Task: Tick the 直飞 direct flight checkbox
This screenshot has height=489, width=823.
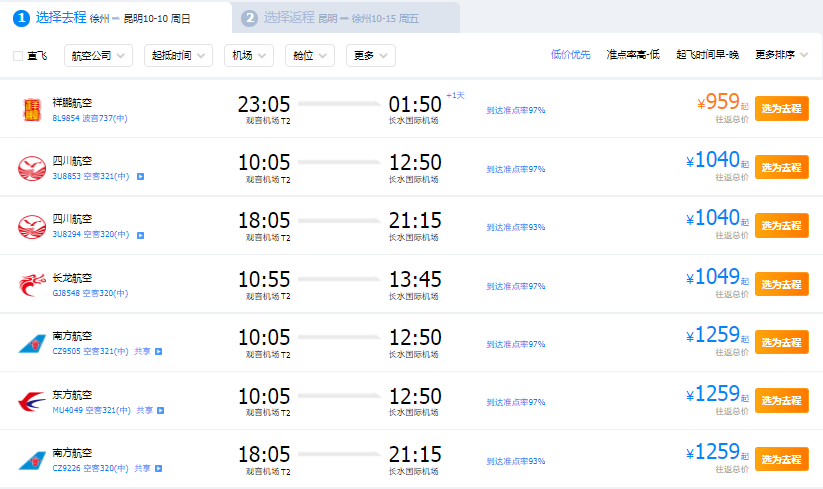Action: pyautogui.click(x=18, y=56)
